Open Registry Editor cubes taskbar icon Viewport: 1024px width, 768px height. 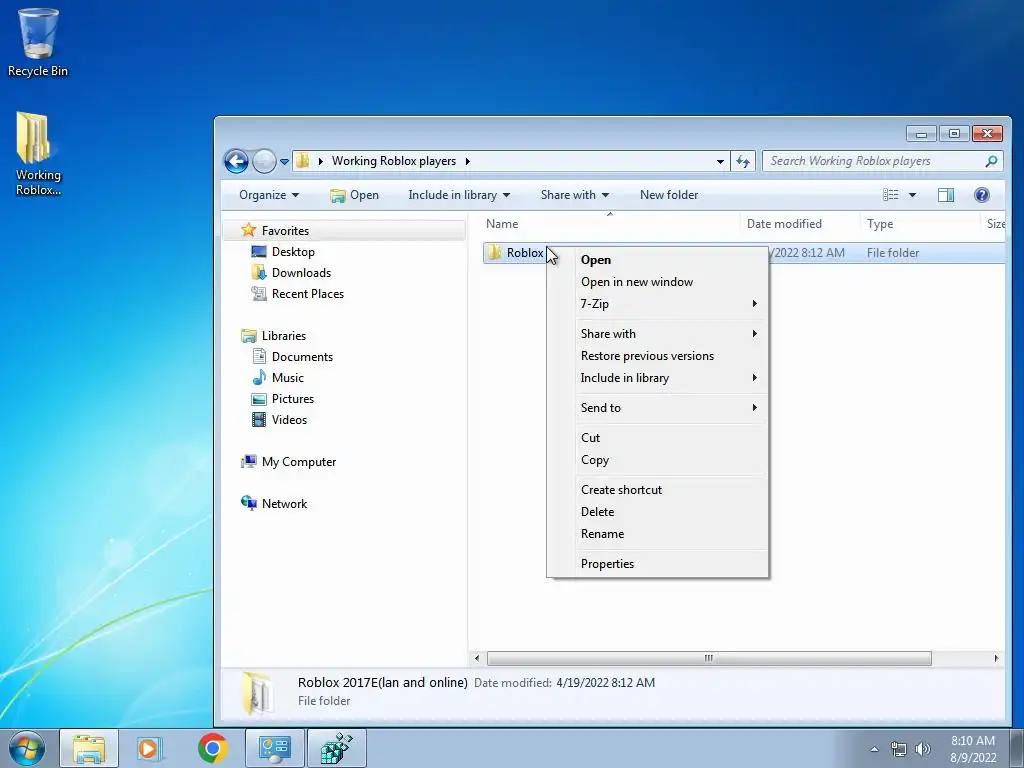click(x=336, y=748)
